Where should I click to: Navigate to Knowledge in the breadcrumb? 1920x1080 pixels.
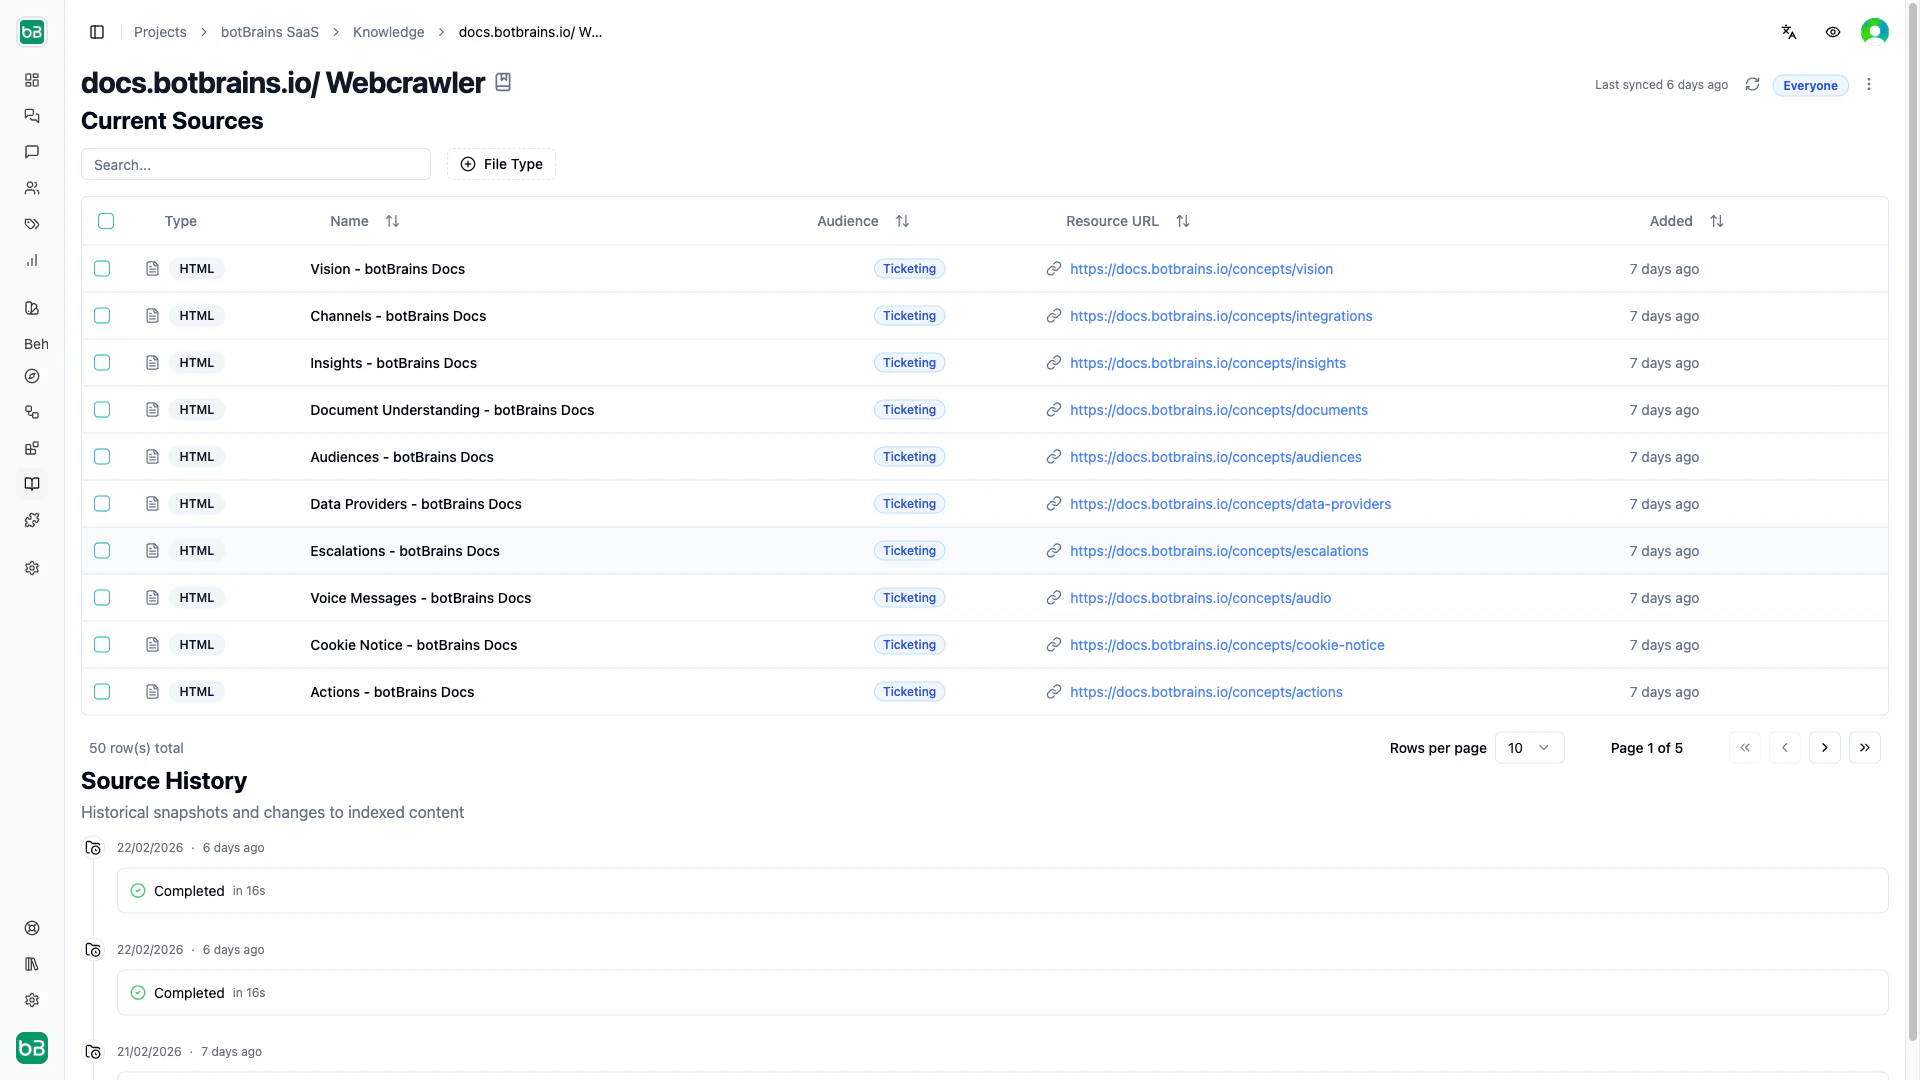pyautogui.click(x=388, y=32)
